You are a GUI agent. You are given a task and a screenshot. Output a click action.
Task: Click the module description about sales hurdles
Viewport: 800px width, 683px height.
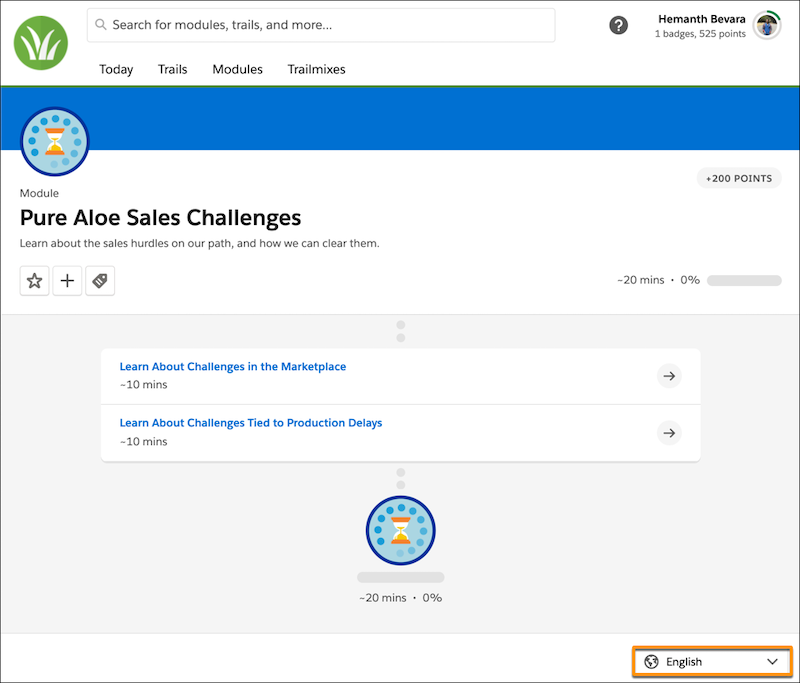(199, 243)
